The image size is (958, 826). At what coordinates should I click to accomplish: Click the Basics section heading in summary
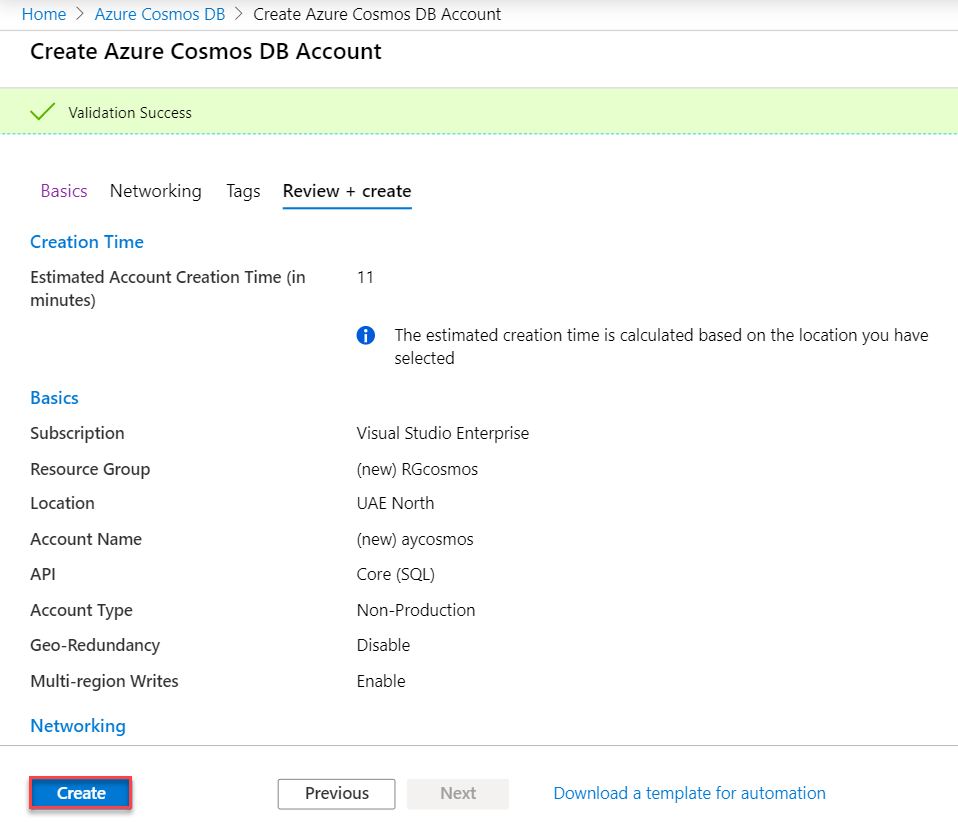tap(54, 398)
